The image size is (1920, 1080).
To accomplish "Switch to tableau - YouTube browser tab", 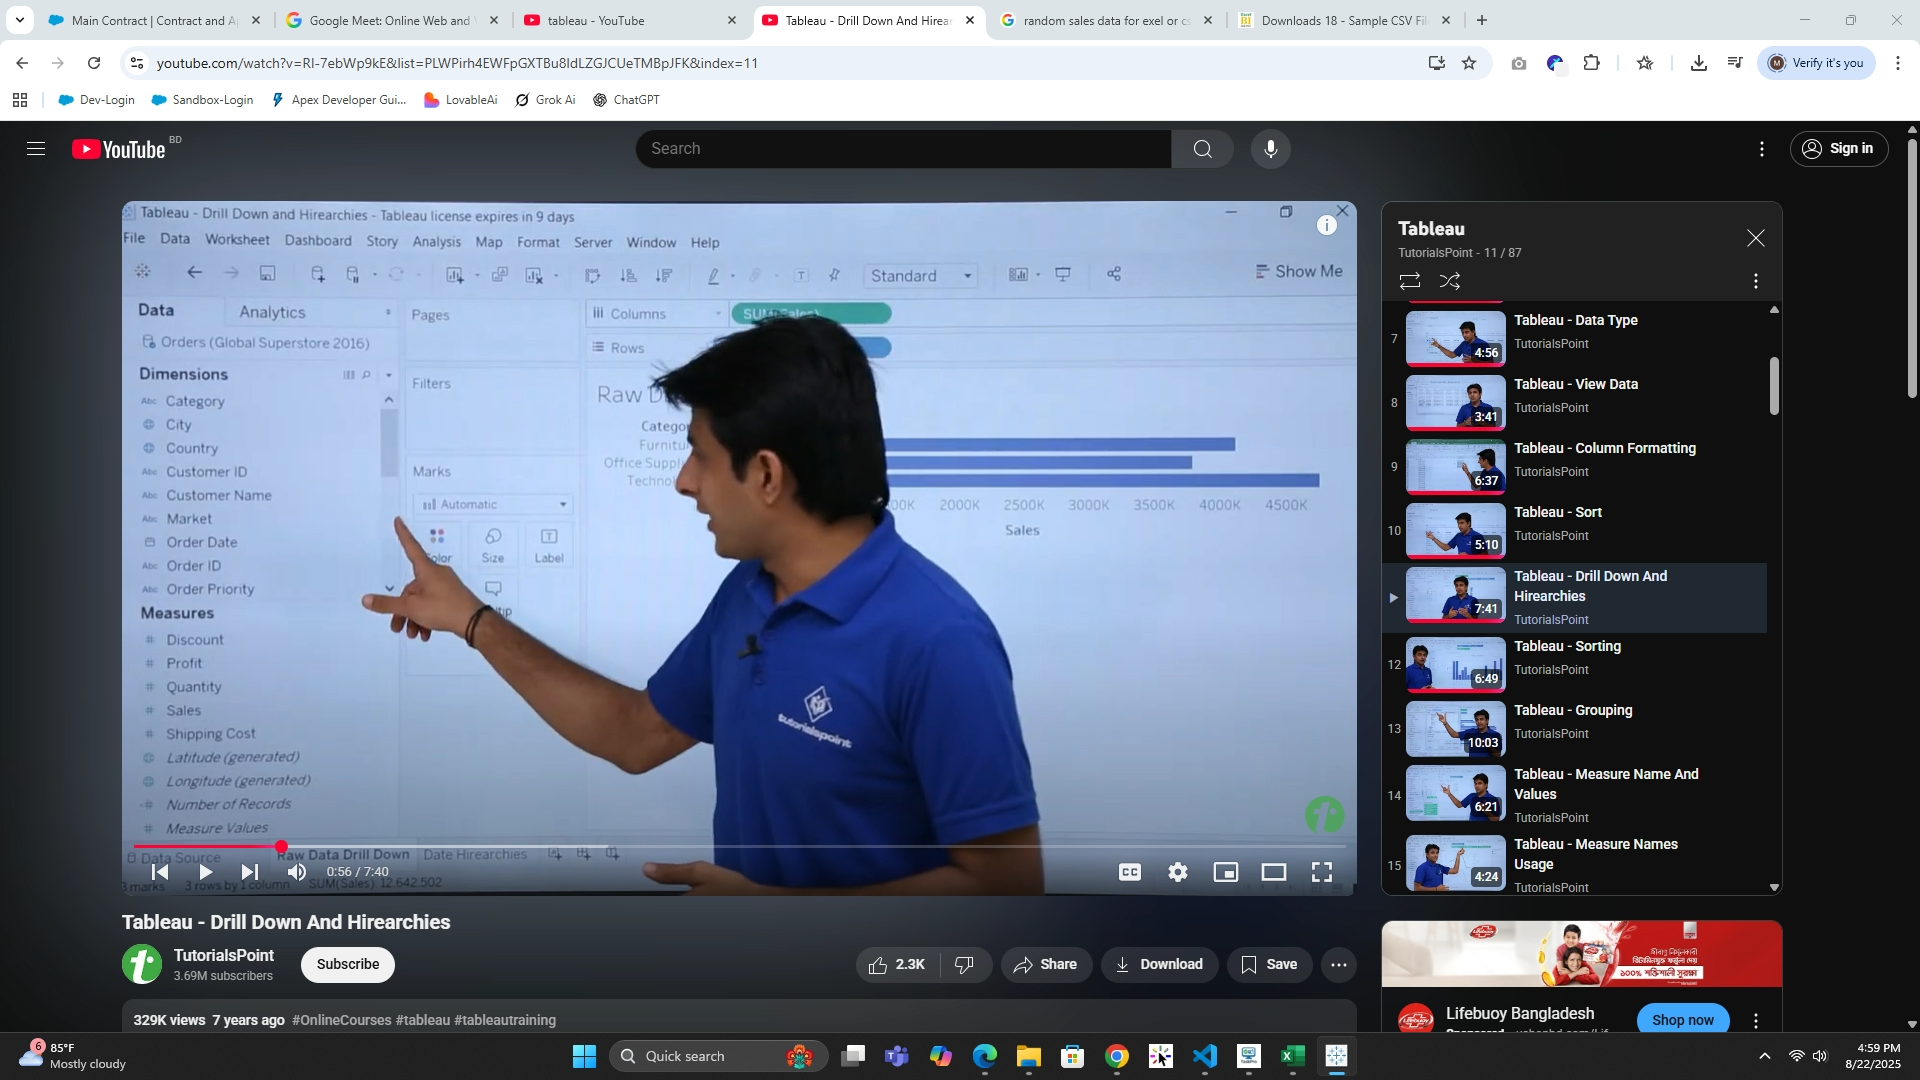I will [x=595, y=20].
